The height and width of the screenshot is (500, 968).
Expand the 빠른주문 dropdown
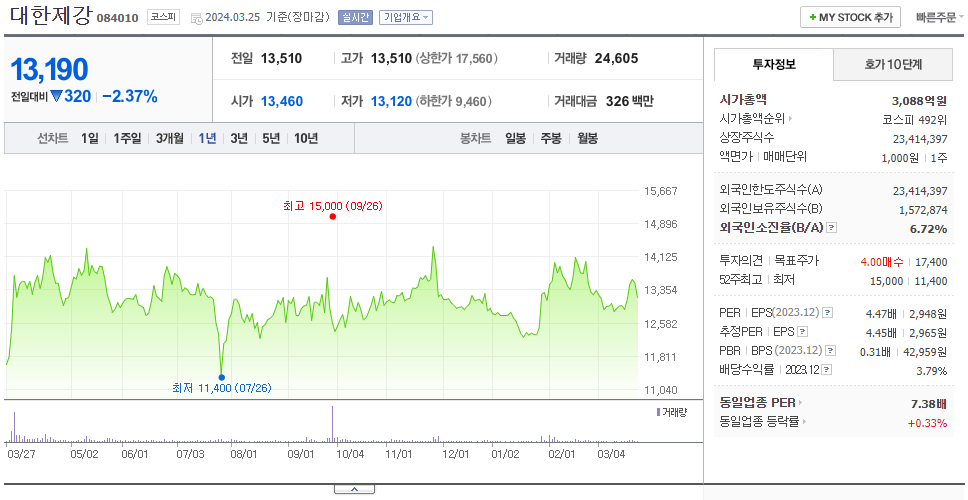[x=940, y=17]
